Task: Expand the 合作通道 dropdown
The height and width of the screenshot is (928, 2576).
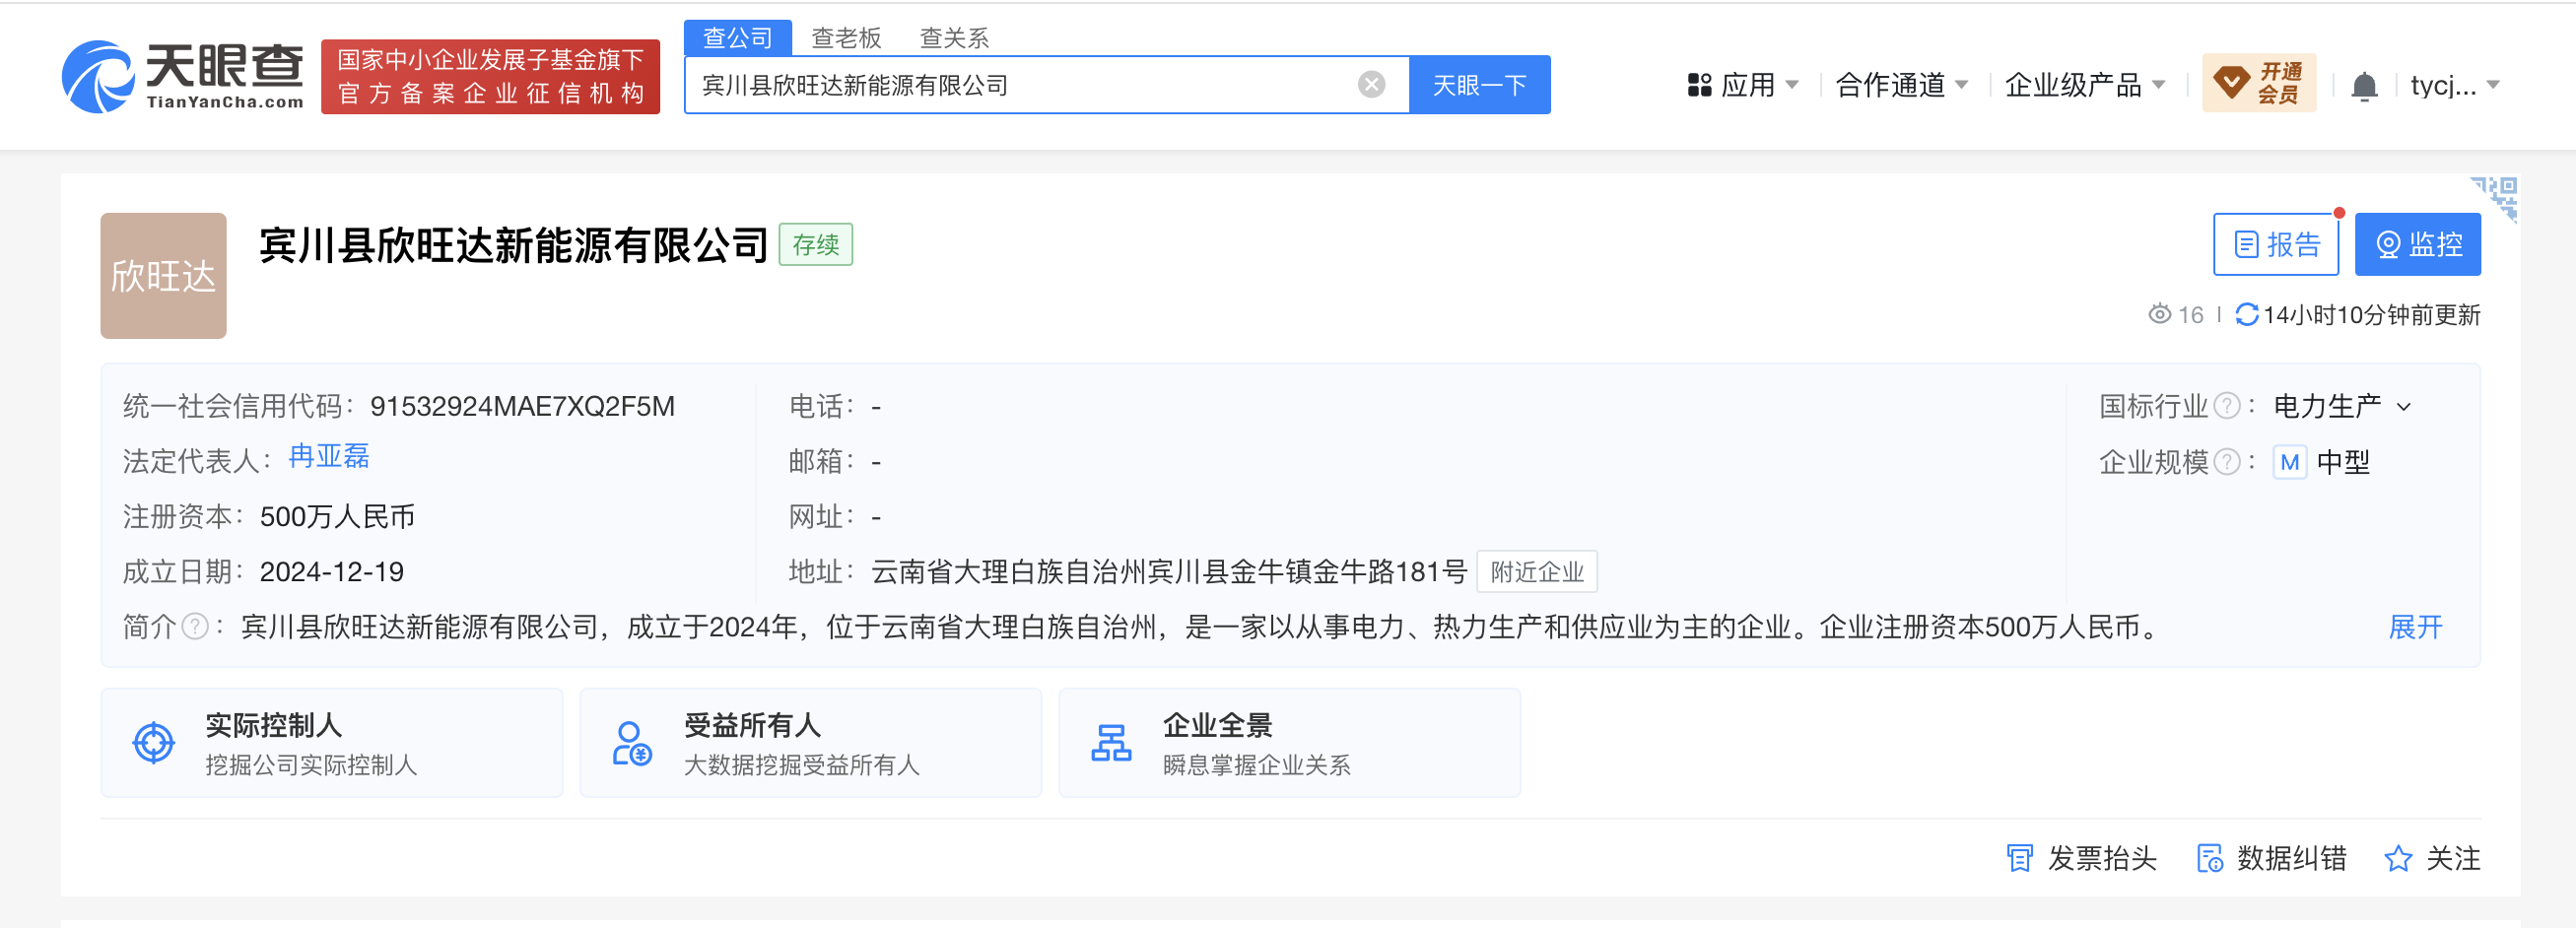Action: (x=1902, y=85)
